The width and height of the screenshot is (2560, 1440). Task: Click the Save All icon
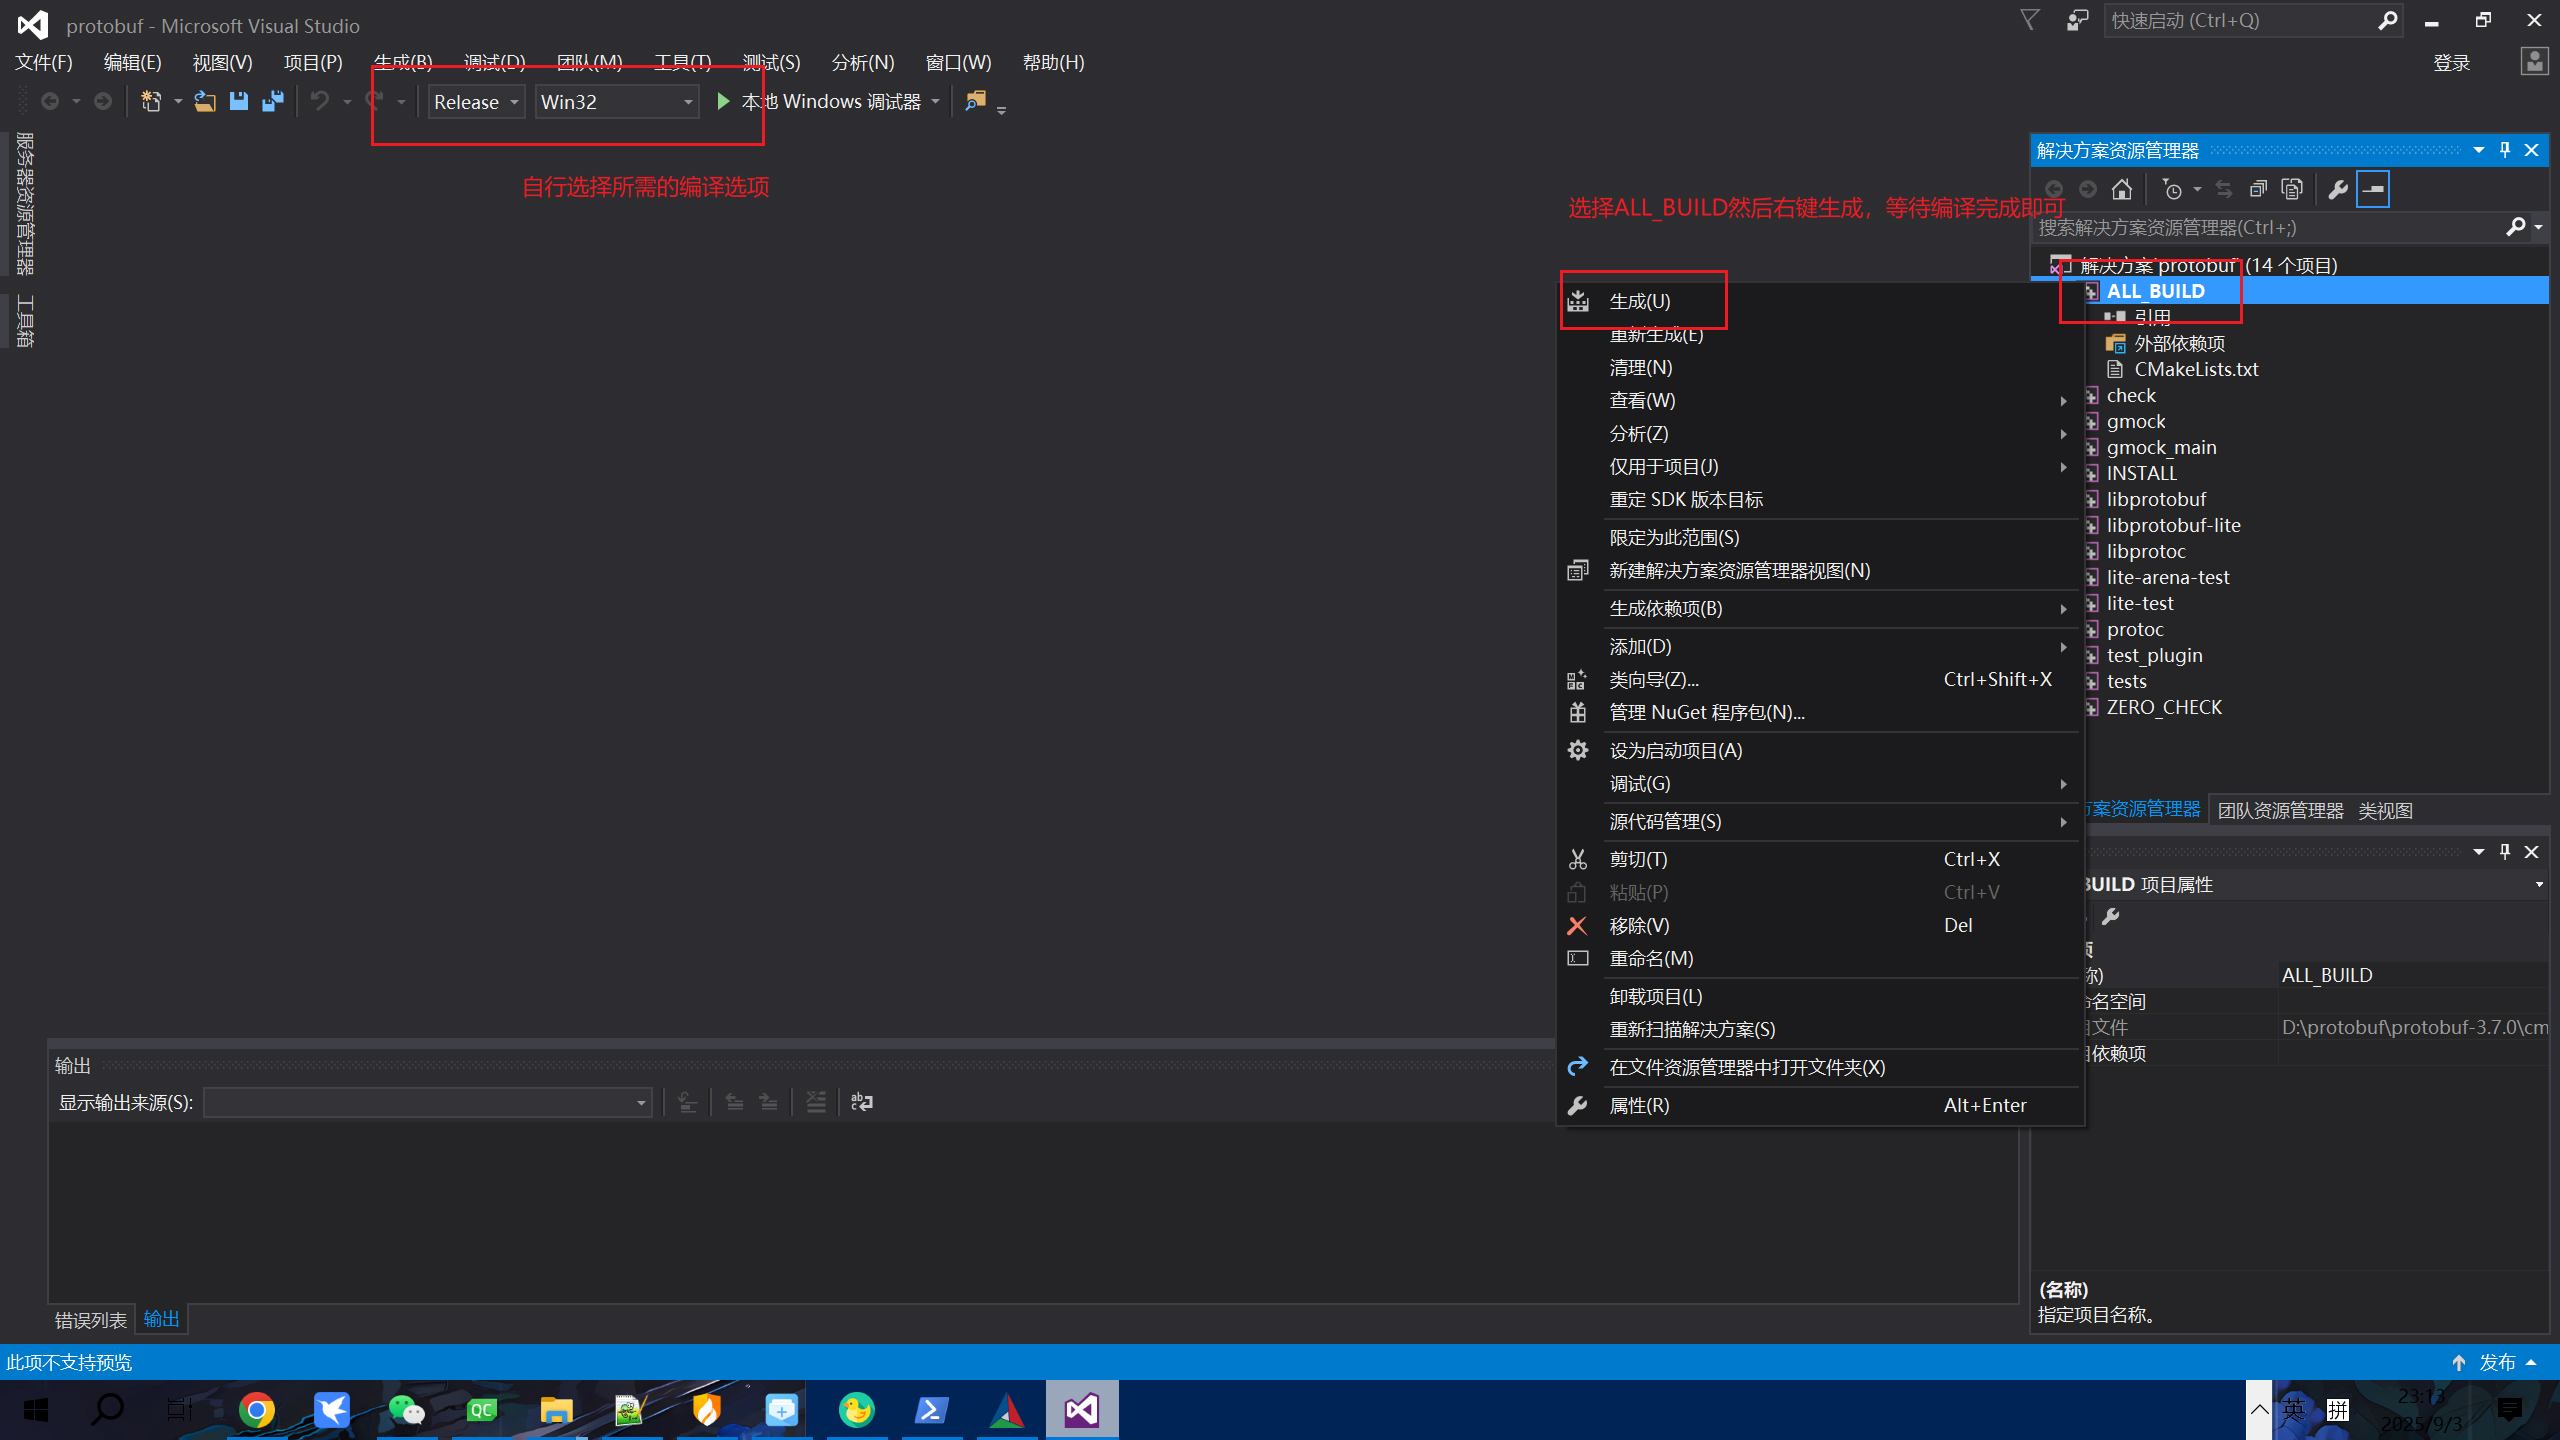[272, 101]
